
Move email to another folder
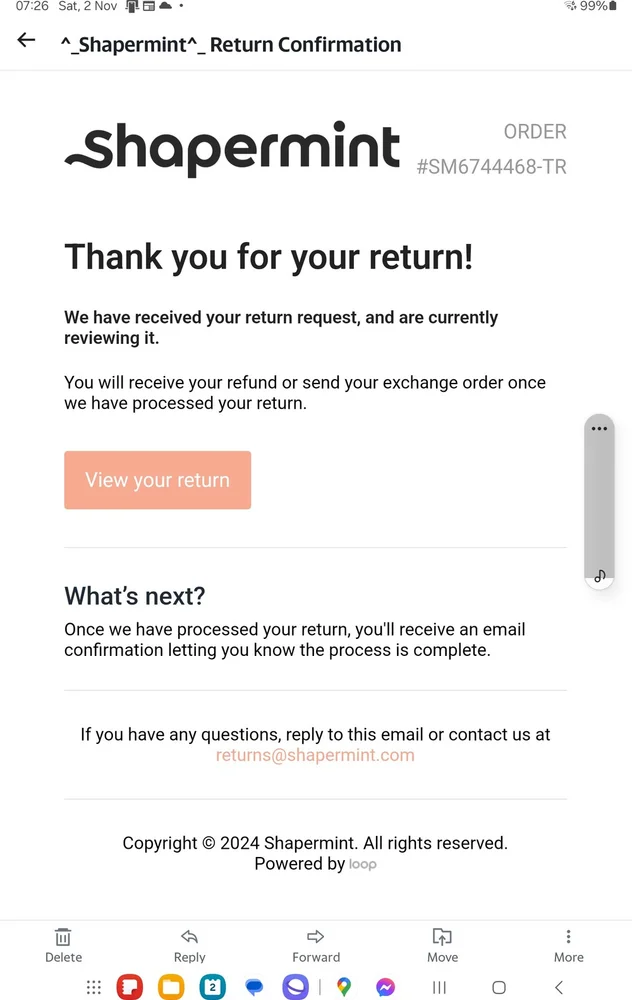[442, 944]
